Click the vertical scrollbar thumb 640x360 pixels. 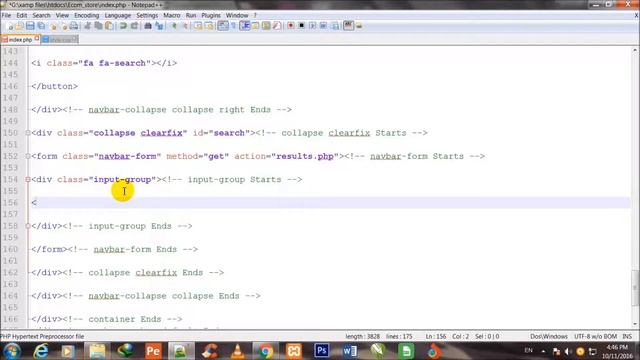pyautogui.click(x=635, y=288)
